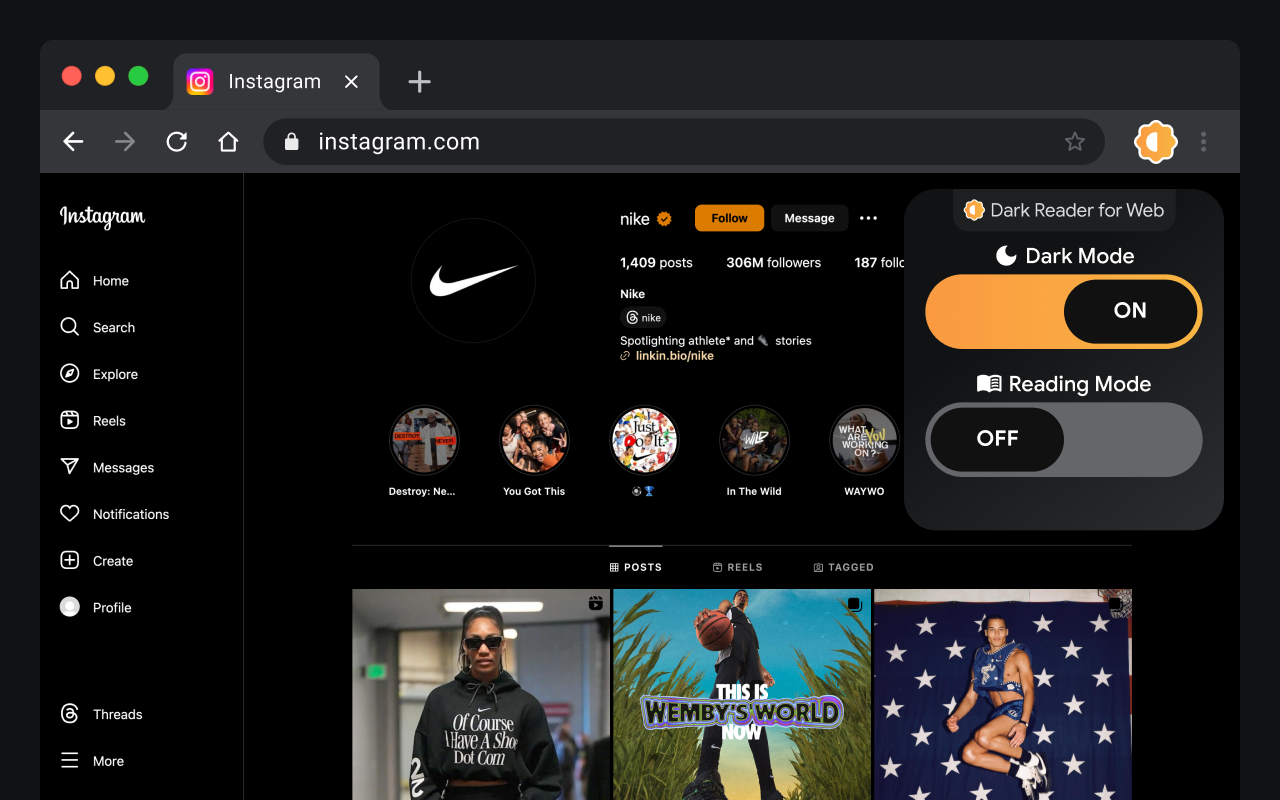Click the nike verified badge
This screenshot has width=1280, height=800.
click(x=664, y=219)
